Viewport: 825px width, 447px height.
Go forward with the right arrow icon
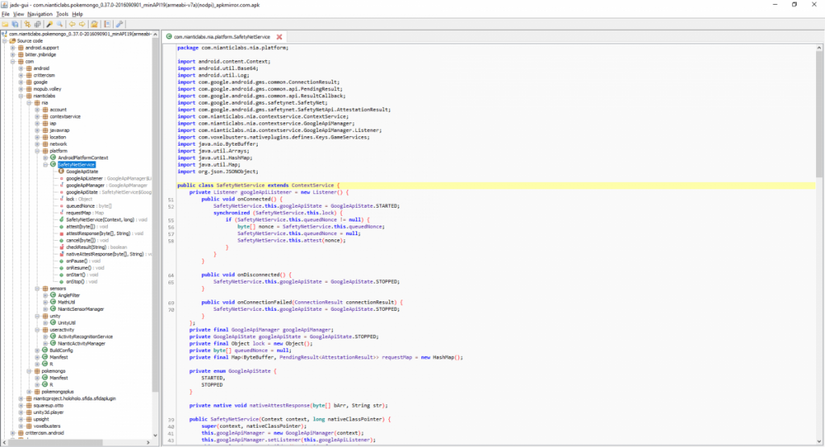click(82, 24)
